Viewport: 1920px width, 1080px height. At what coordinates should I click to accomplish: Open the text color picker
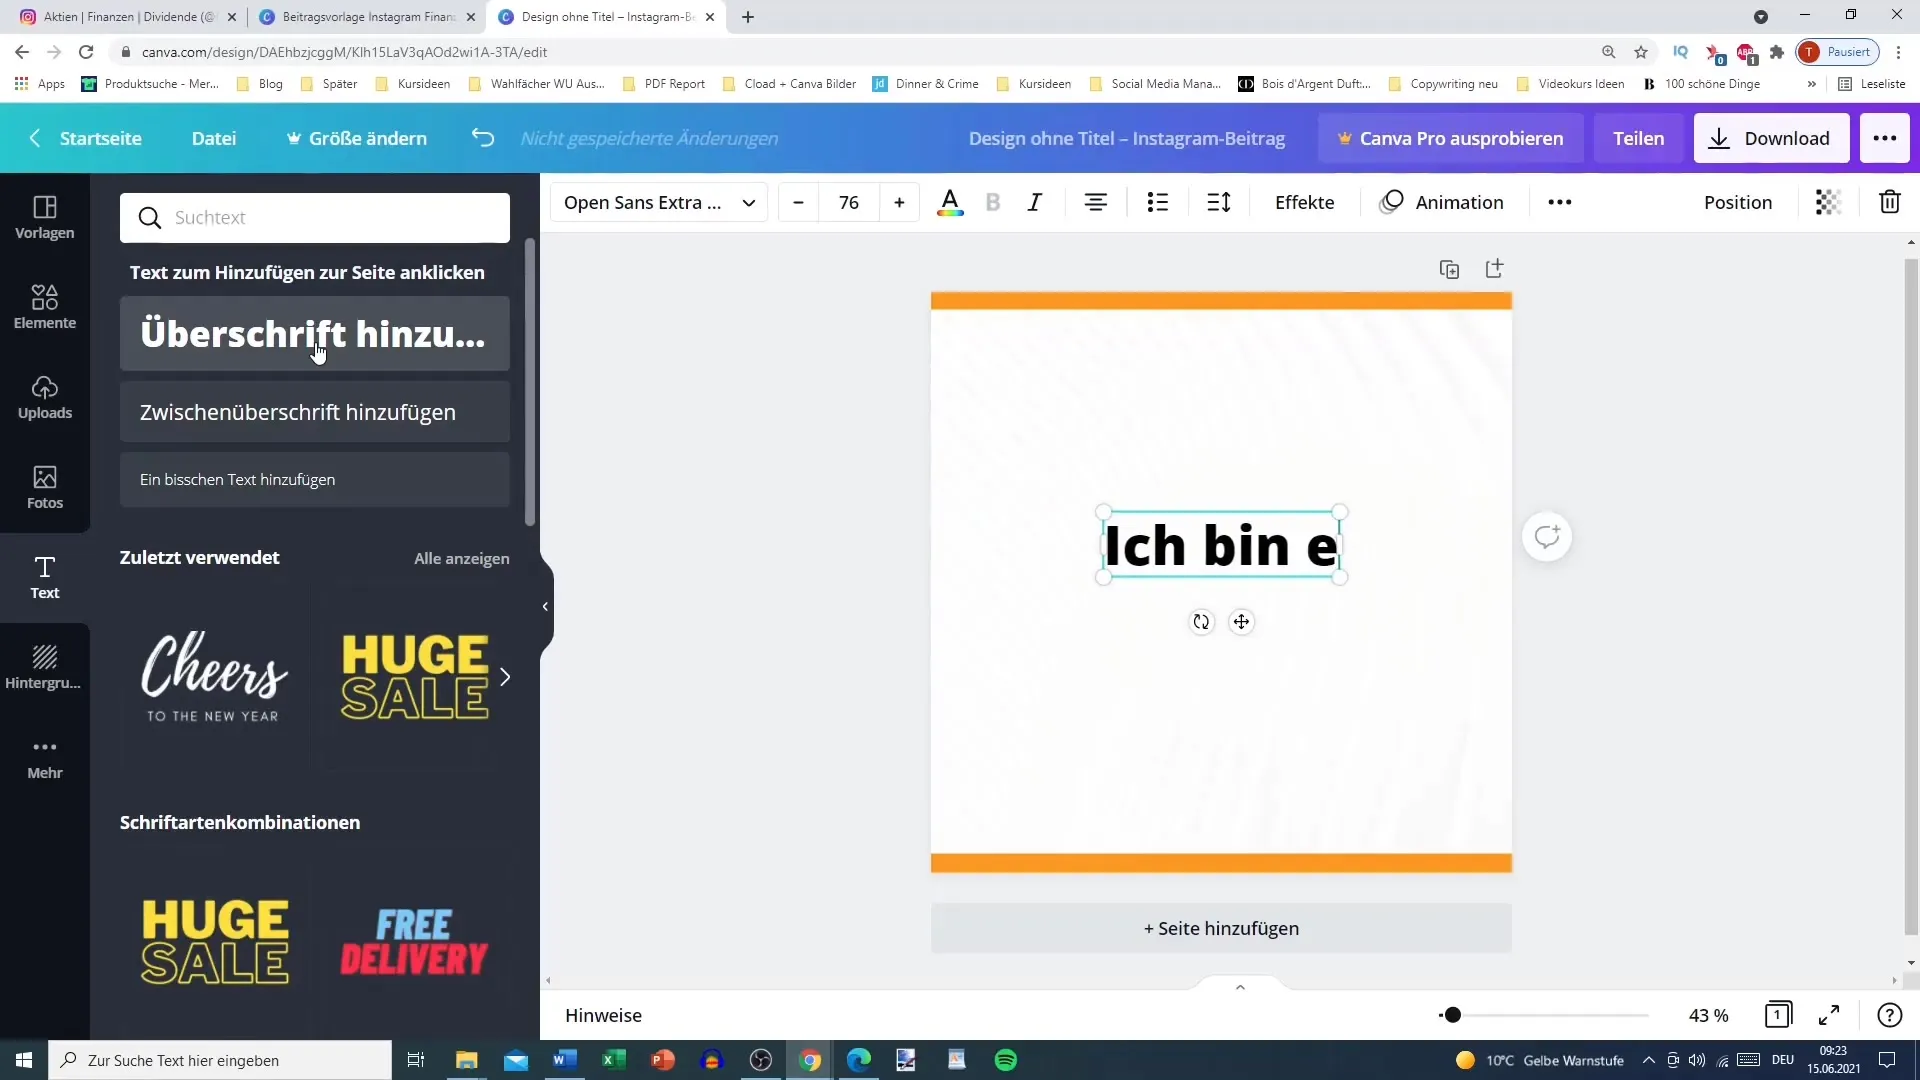950,203
